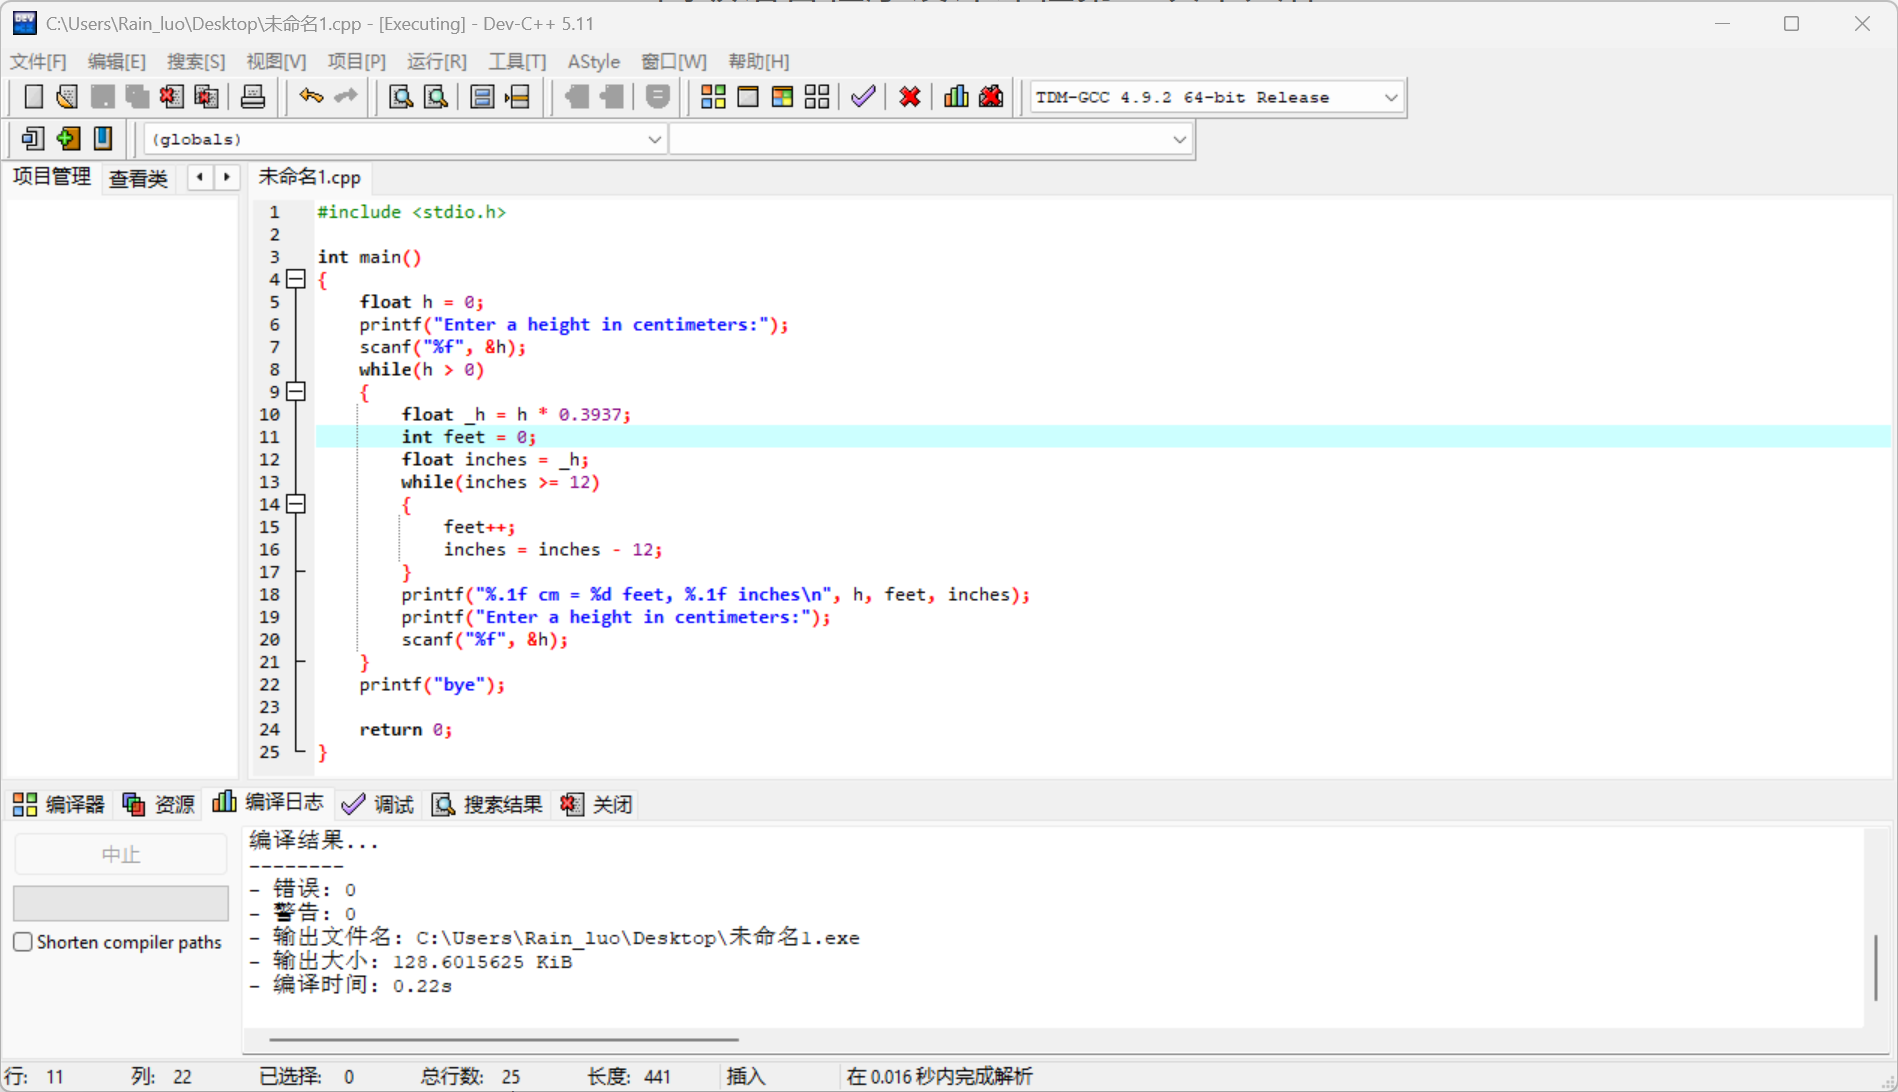Click the Insert snippet toolbar icon
The width and height of the screenshot is (1898, 1092).
click(33, 138)
